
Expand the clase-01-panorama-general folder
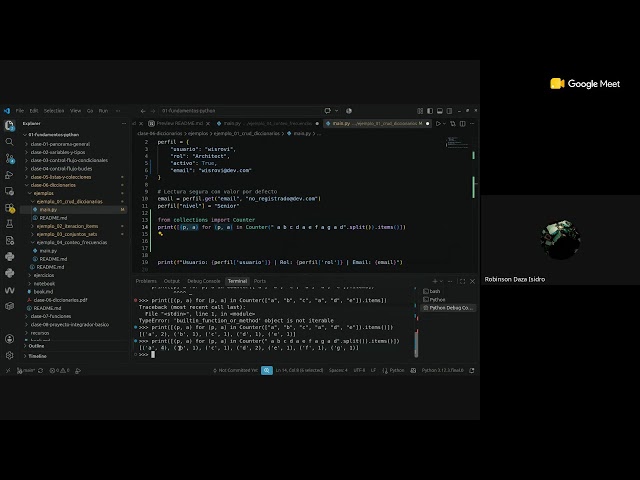(60, 144)
